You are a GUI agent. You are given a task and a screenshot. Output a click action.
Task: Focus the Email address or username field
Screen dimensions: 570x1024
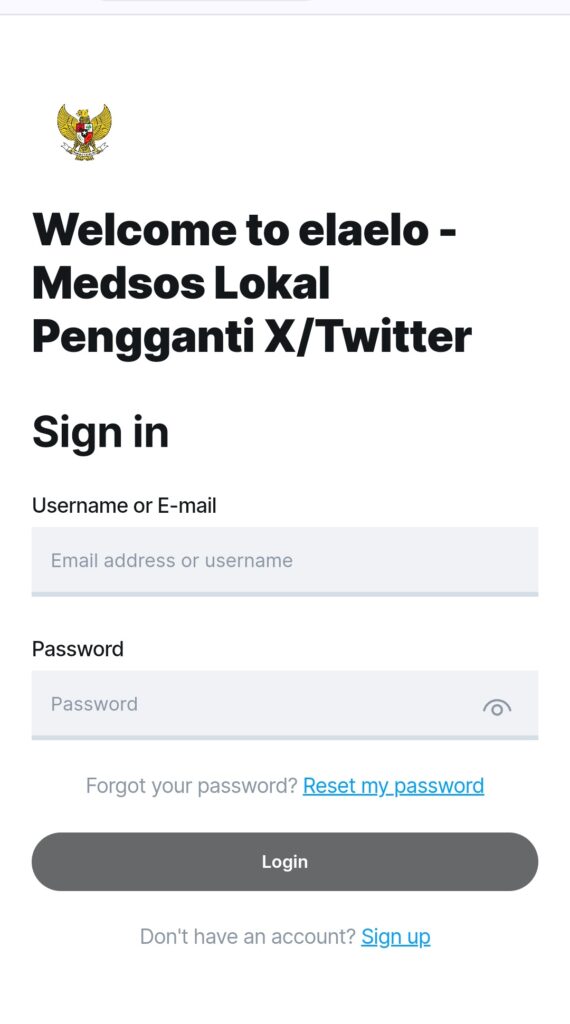(x=285, y=560)
